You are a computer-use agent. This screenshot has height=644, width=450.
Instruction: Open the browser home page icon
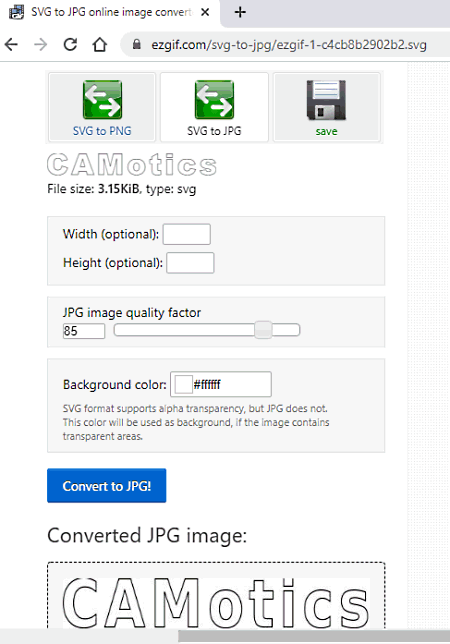click(99, 44)
